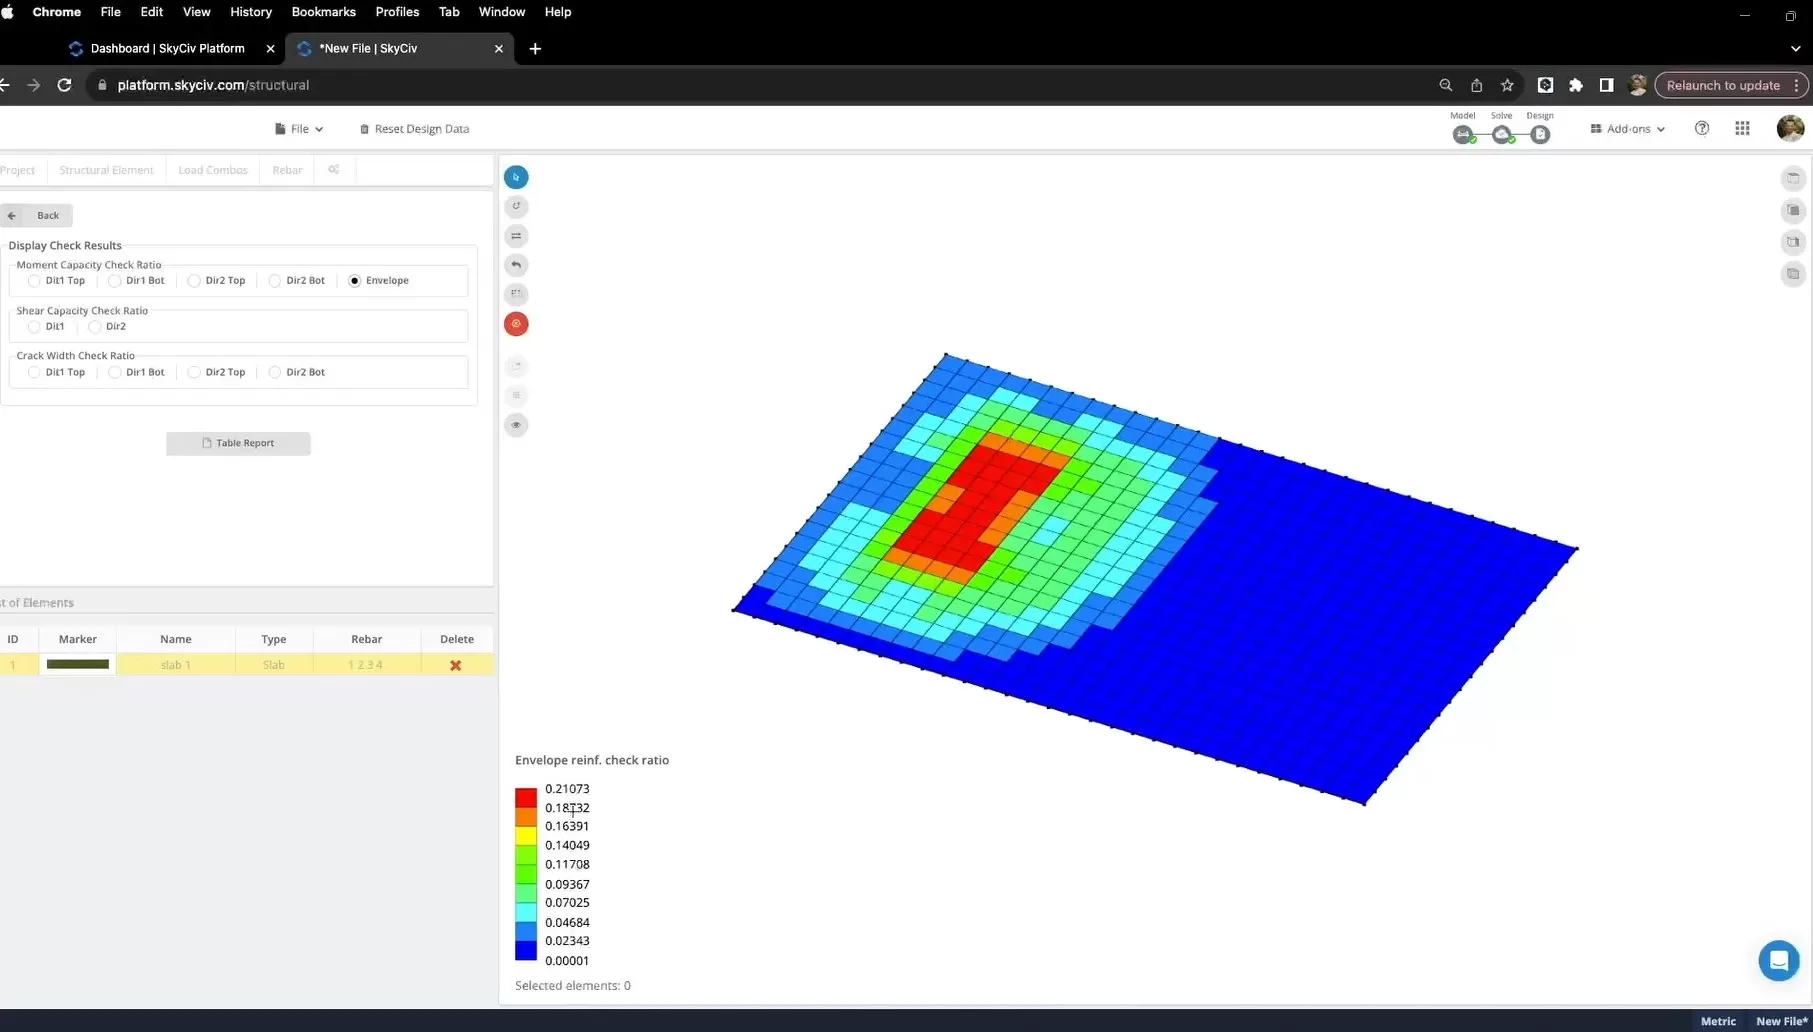1813x1032 pixels.
Task: Switch to the Load Combos tab
Action: (213, 170)
